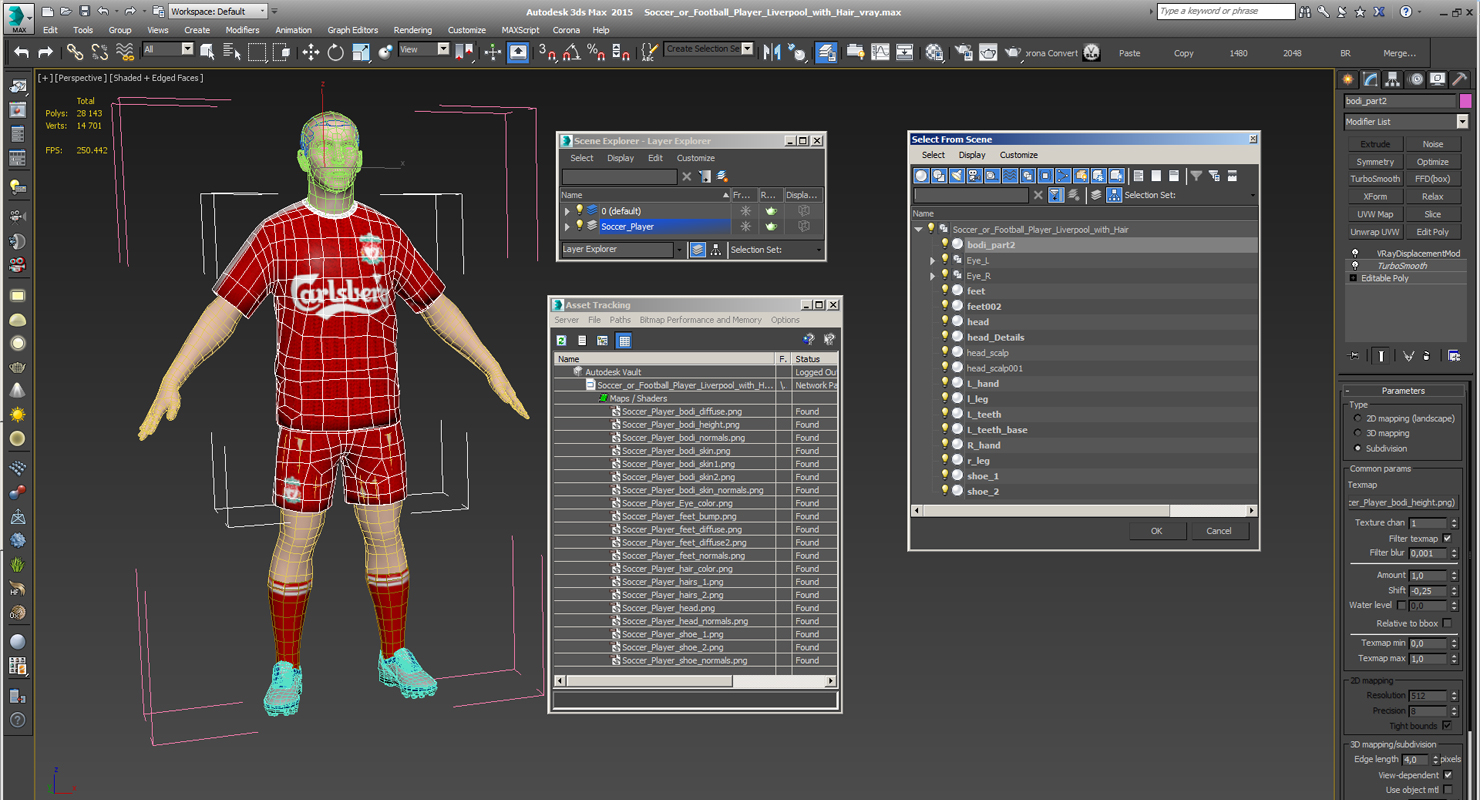Select the 3D mapping radio button

[x=1357, y=433]
